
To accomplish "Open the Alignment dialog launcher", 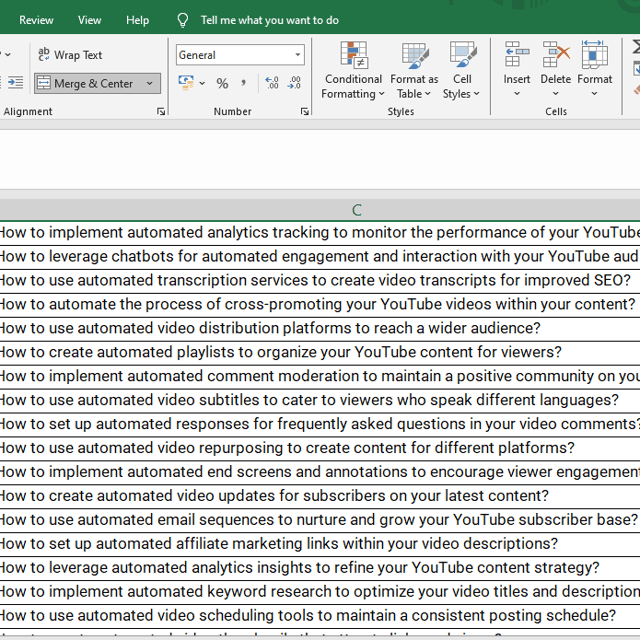I will pyautogui.click(x=161, y=111).
